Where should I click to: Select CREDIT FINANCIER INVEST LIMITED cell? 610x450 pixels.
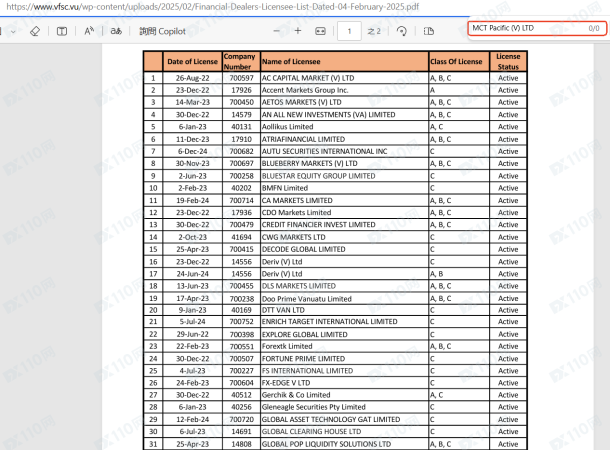[x=344, y=224]
